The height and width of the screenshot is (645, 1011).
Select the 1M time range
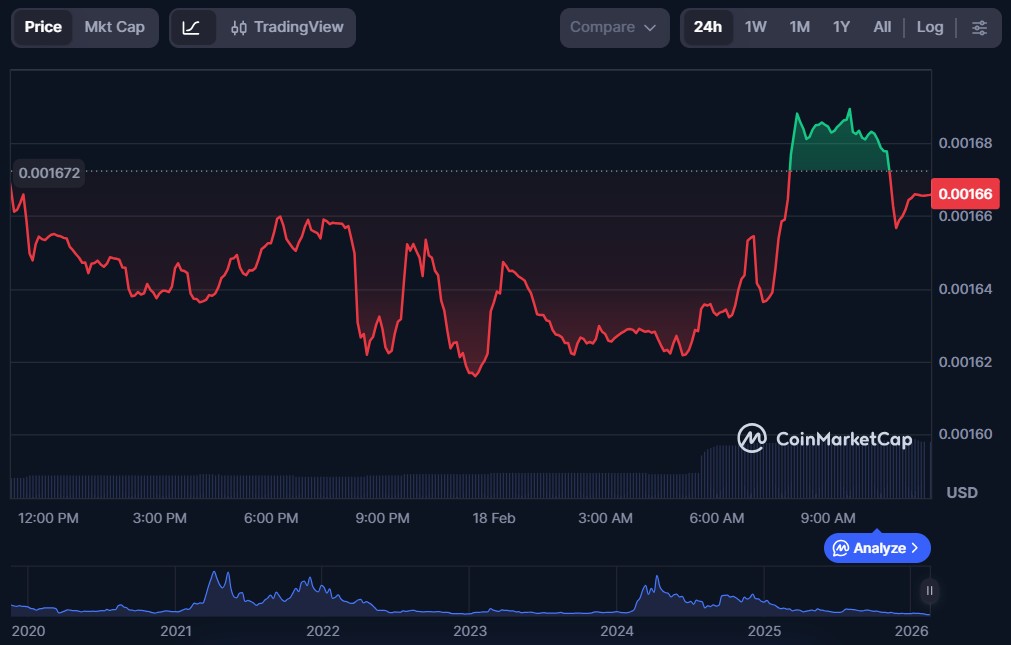[799, 28]
